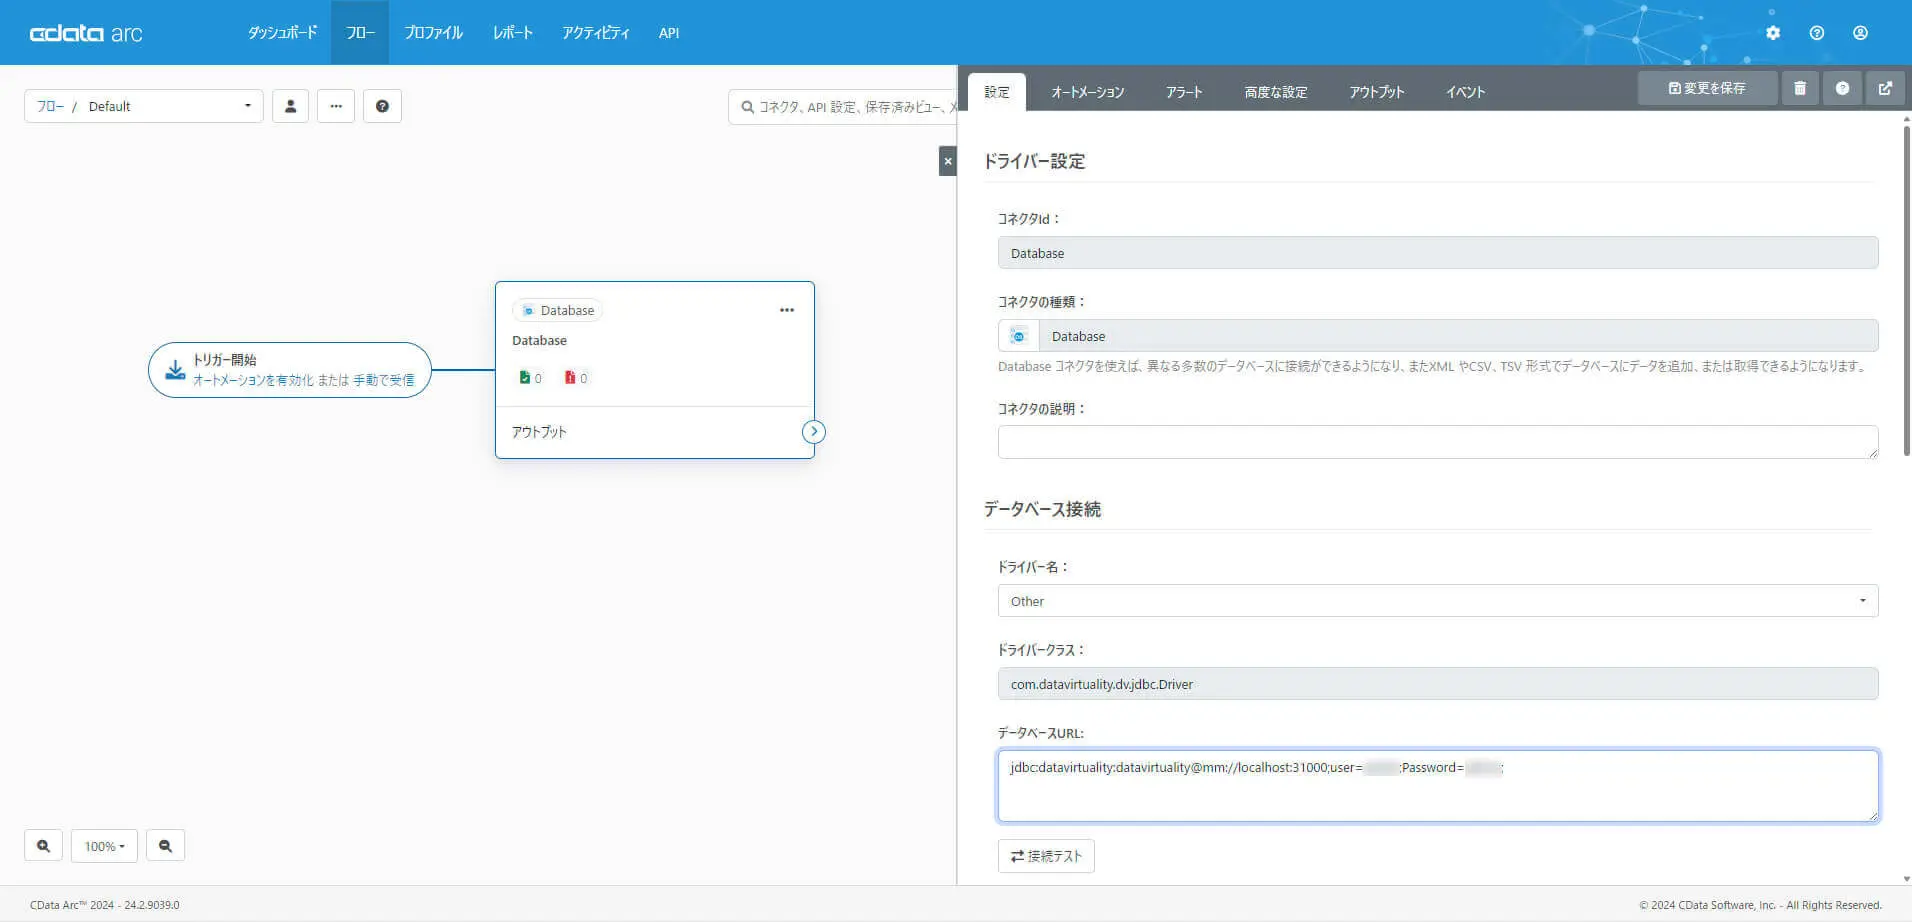Open the connector panel help icon
The image size is (1912, 922).
(x=1842, y=88)
